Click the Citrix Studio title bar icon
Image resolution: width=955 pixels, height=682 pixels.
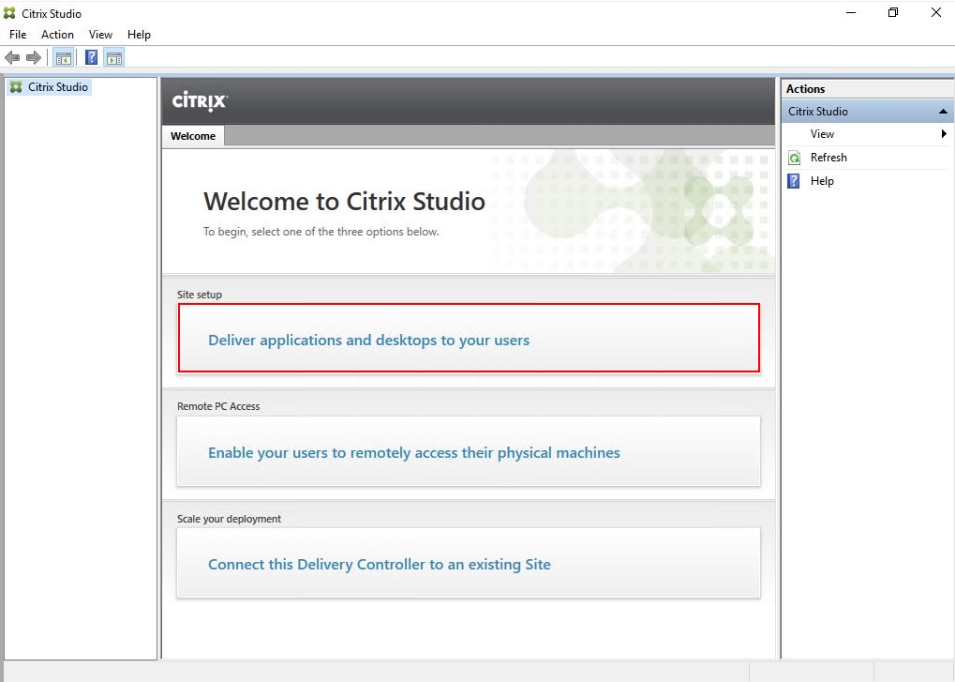(10, 11)
